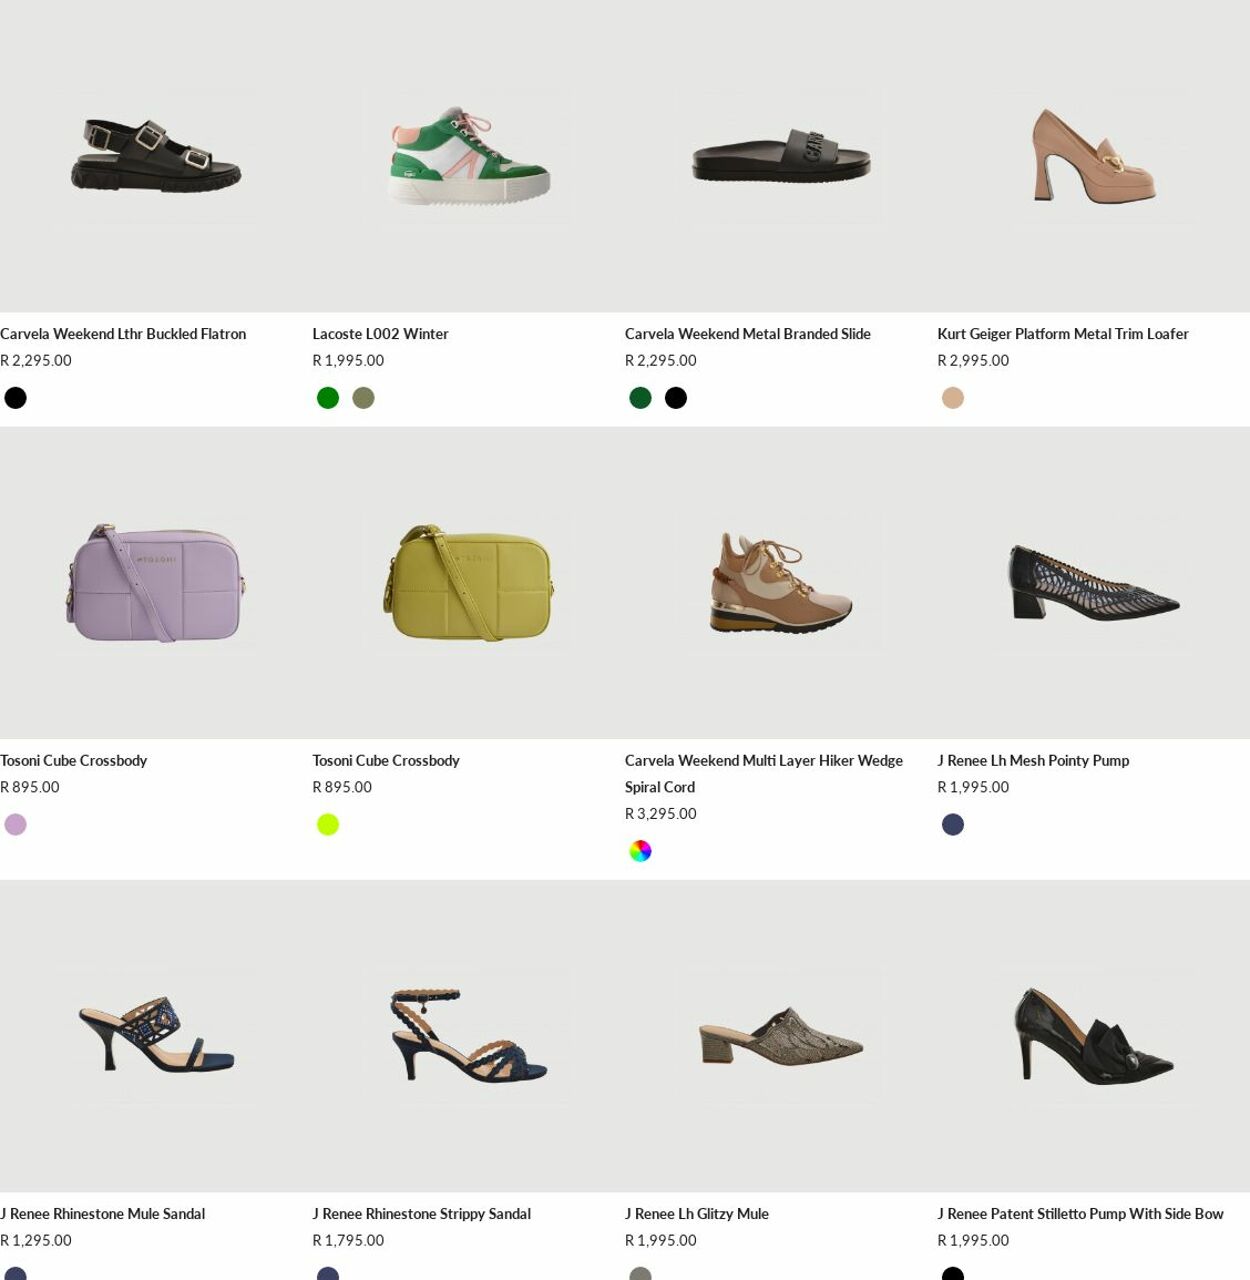
Task: View the Carvela Multi Layer Hiker Wedge photo
Action: coord(781,583)
